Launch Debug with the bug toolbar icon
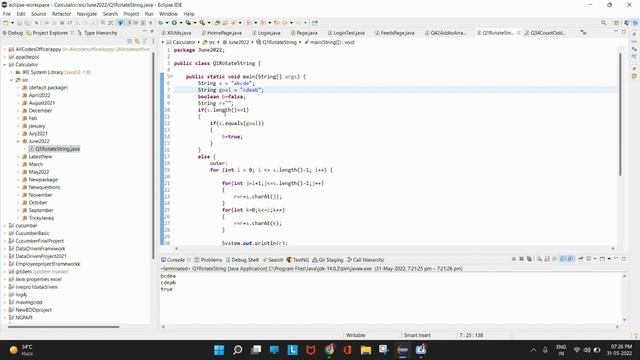 click(161, 23)
